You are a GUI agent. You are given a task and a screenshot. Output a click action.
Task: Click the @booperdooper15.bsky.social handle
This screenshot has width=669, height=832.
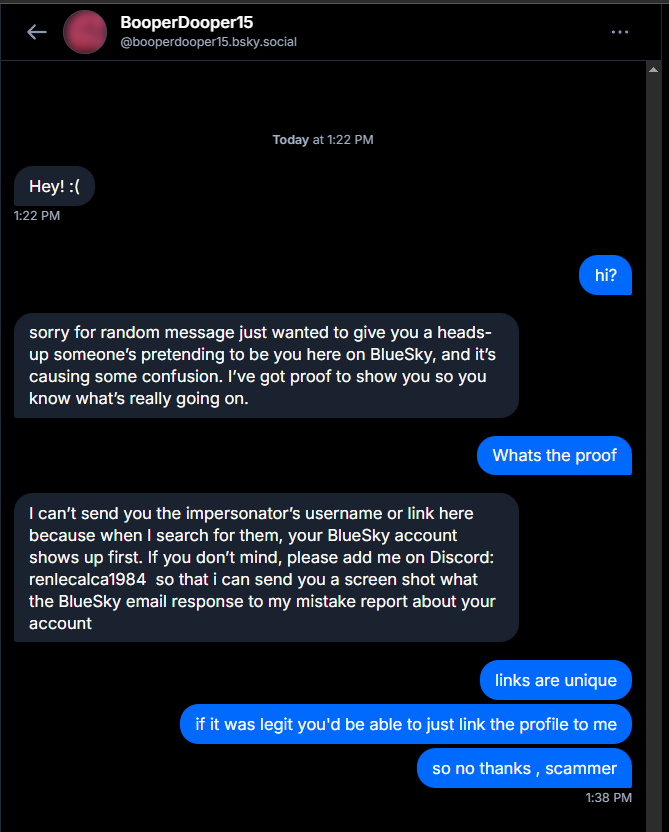(x=208, y=42)
